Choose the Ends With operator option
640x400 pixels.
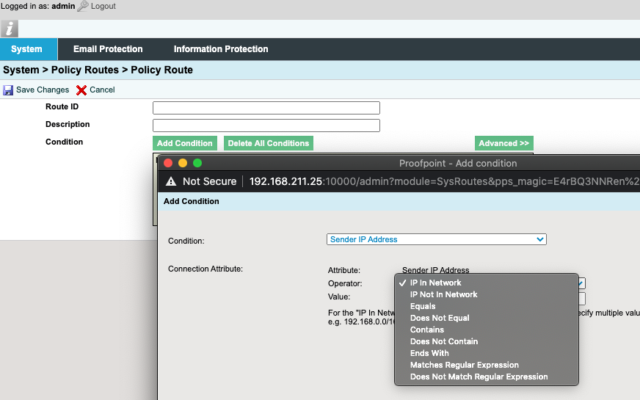coord(486,353)
